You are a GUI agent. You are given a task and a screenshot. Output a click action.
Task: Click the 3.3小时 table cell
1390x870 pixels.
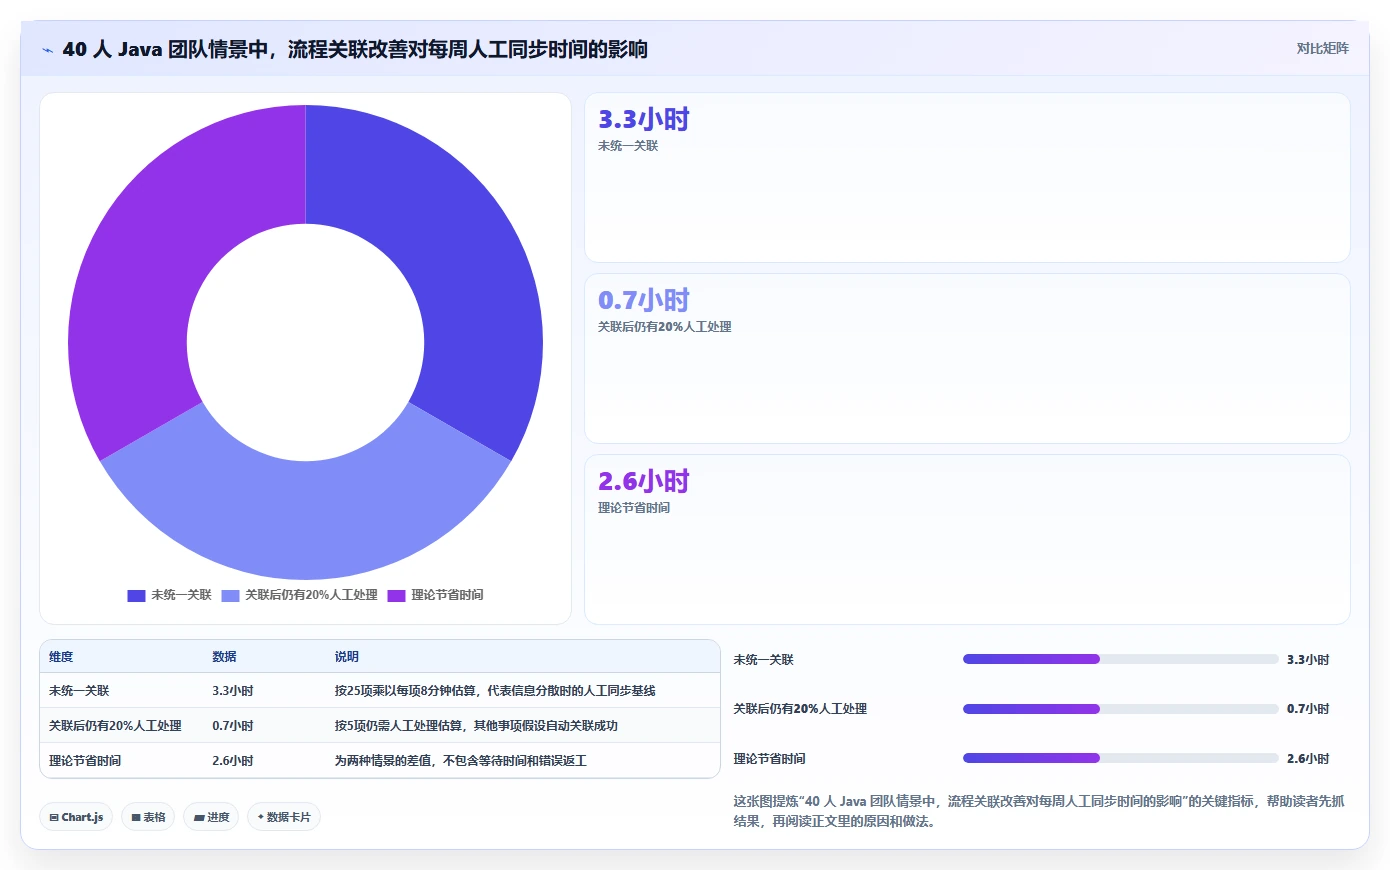233,691
